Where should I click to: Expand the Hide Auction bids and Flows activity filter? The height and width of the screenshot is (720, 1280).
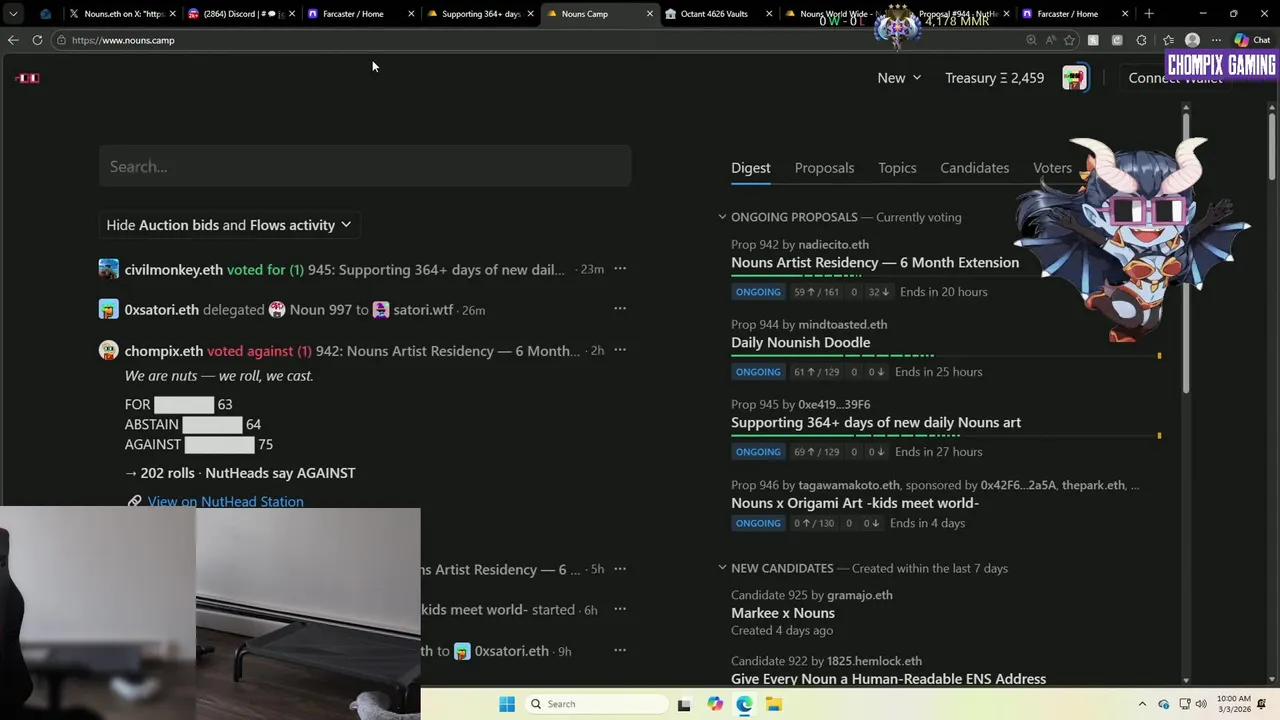tap(229, 225)
